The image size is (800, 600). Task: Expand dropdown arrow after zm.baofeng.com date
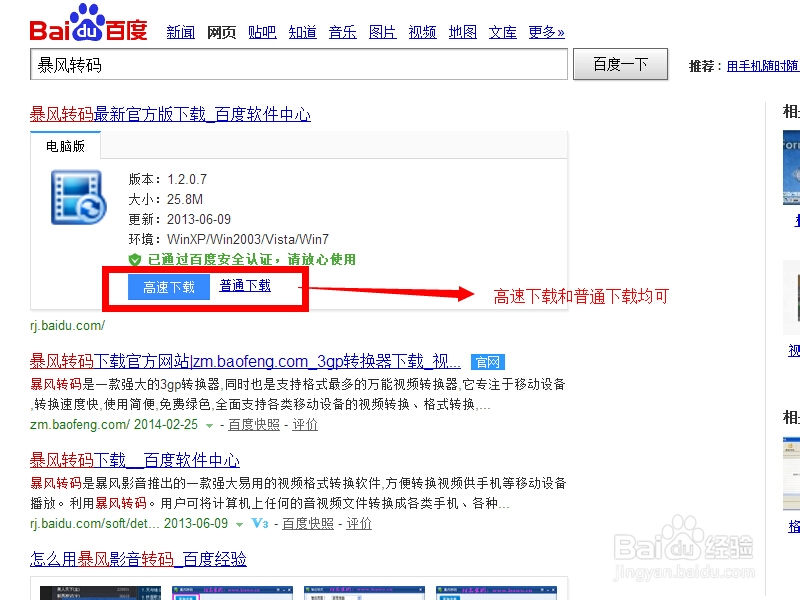209,426
